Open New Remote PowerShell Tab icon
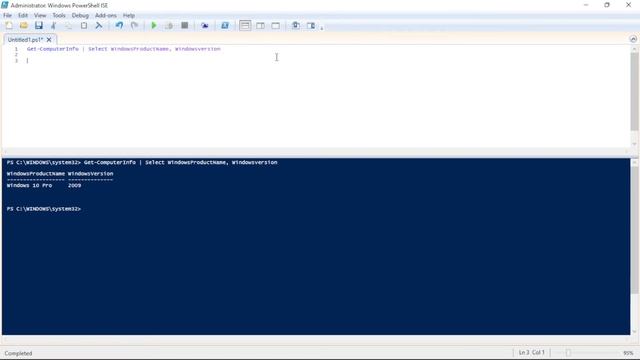 [204, 25]
